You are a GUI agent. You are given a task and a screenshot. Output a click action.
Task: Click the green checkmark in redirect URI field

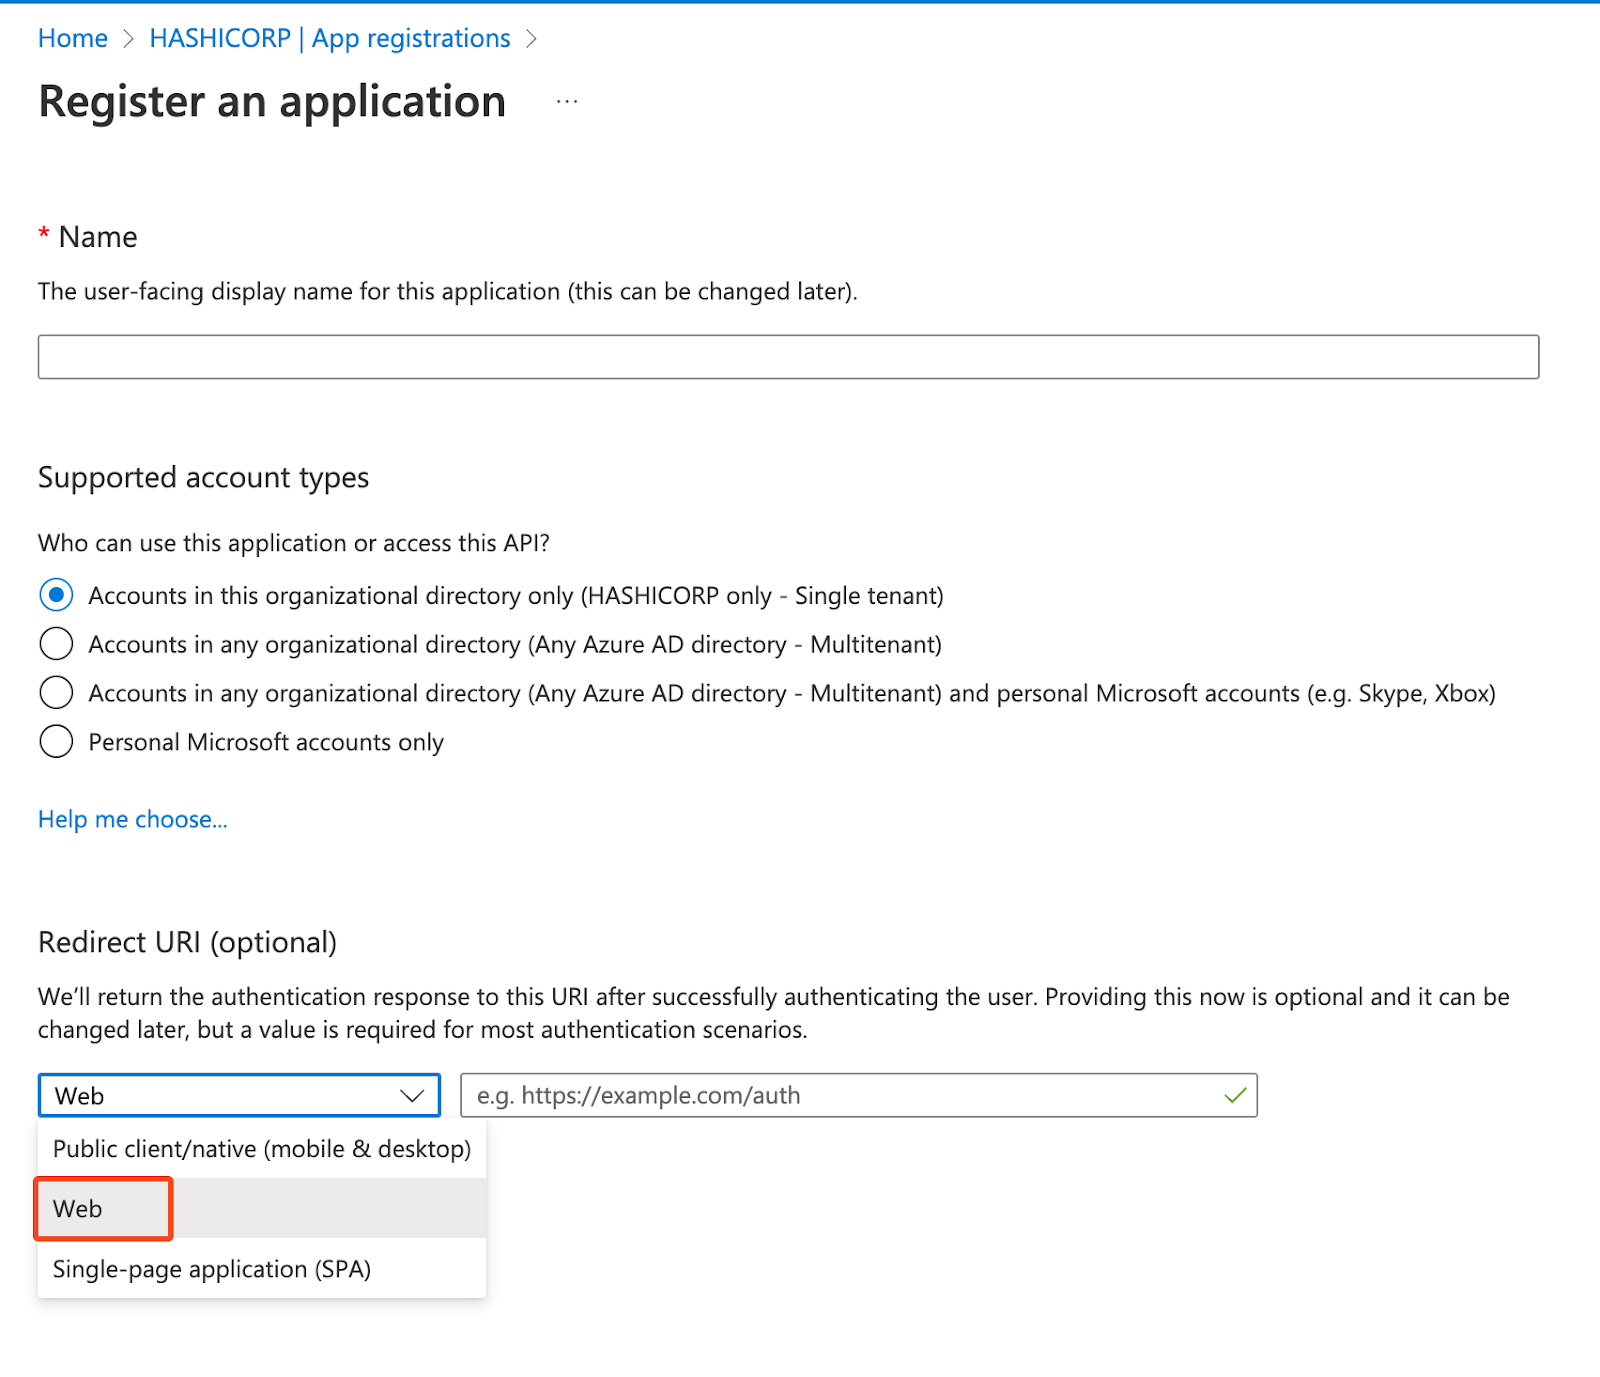[x=1235, y=1095]
